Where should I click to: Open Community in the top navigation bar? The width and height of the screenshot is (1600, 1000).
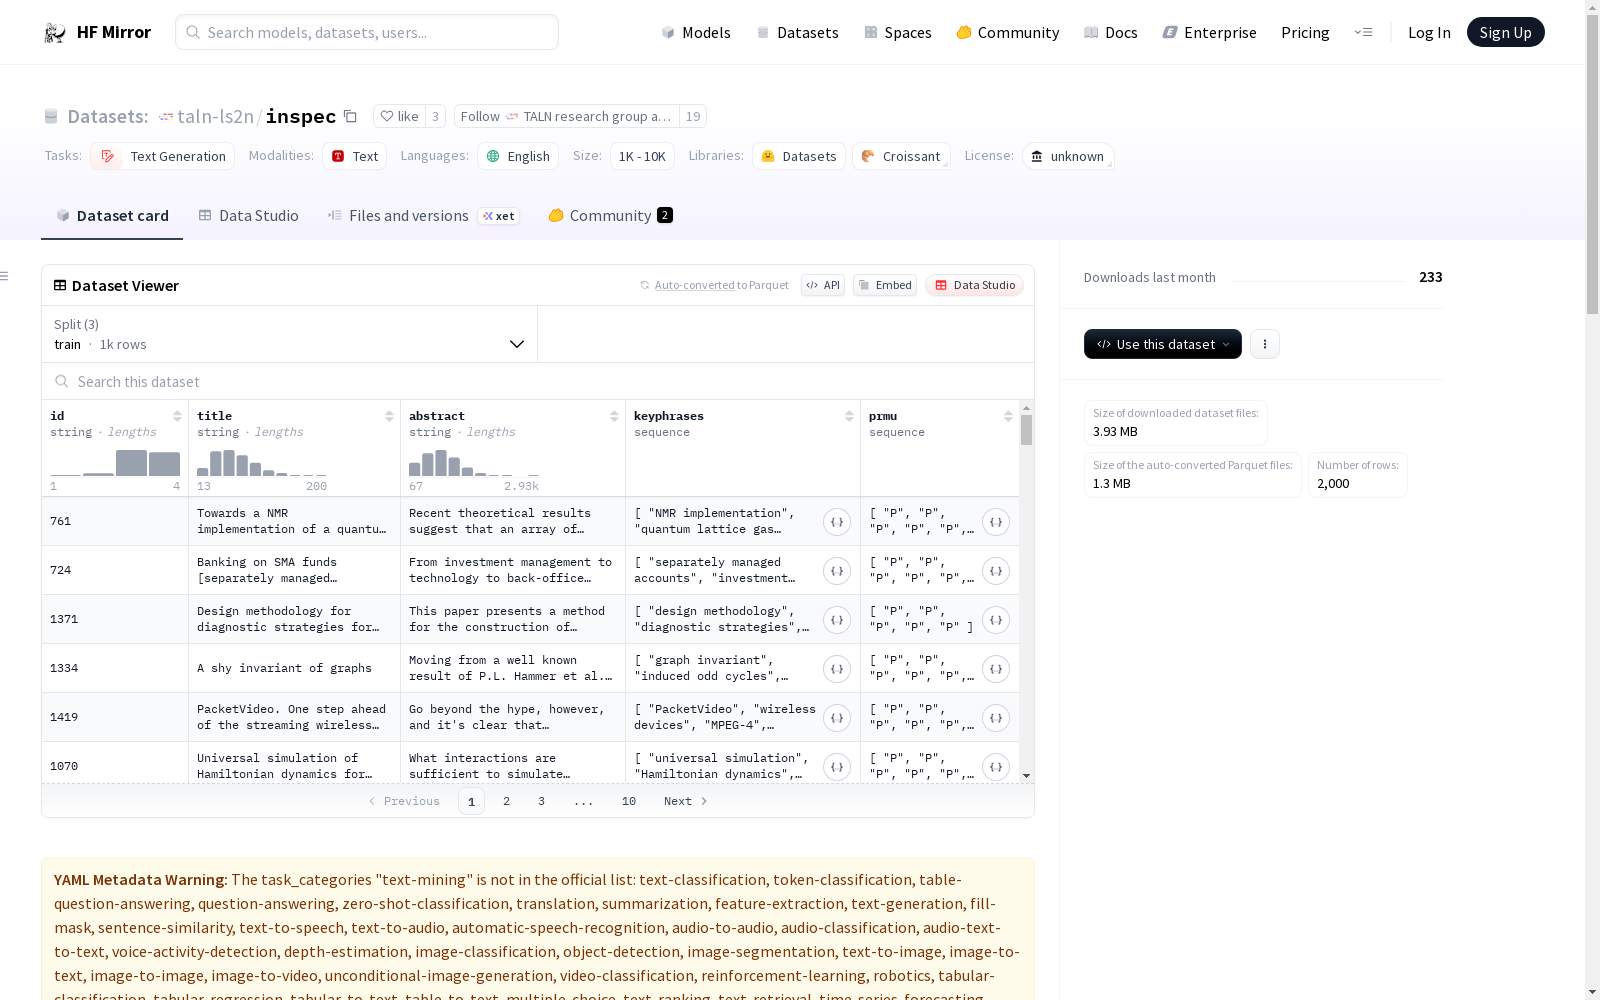pos(1008,32)
